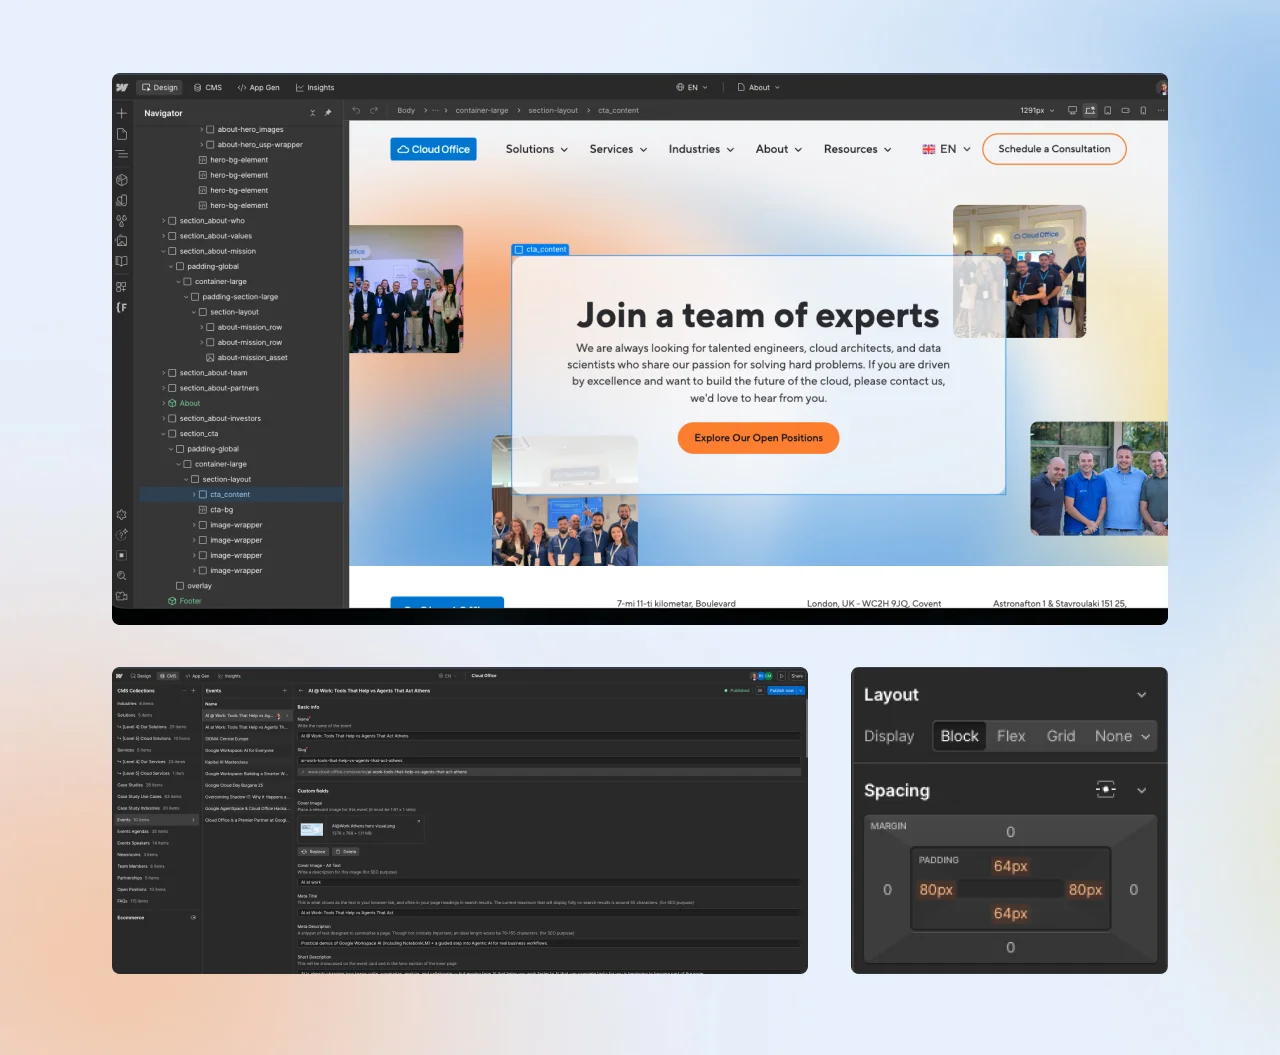1280x1055 pixels.
Task: Open the Components cube icon in left sidebar
Action: tap(122, 180)
